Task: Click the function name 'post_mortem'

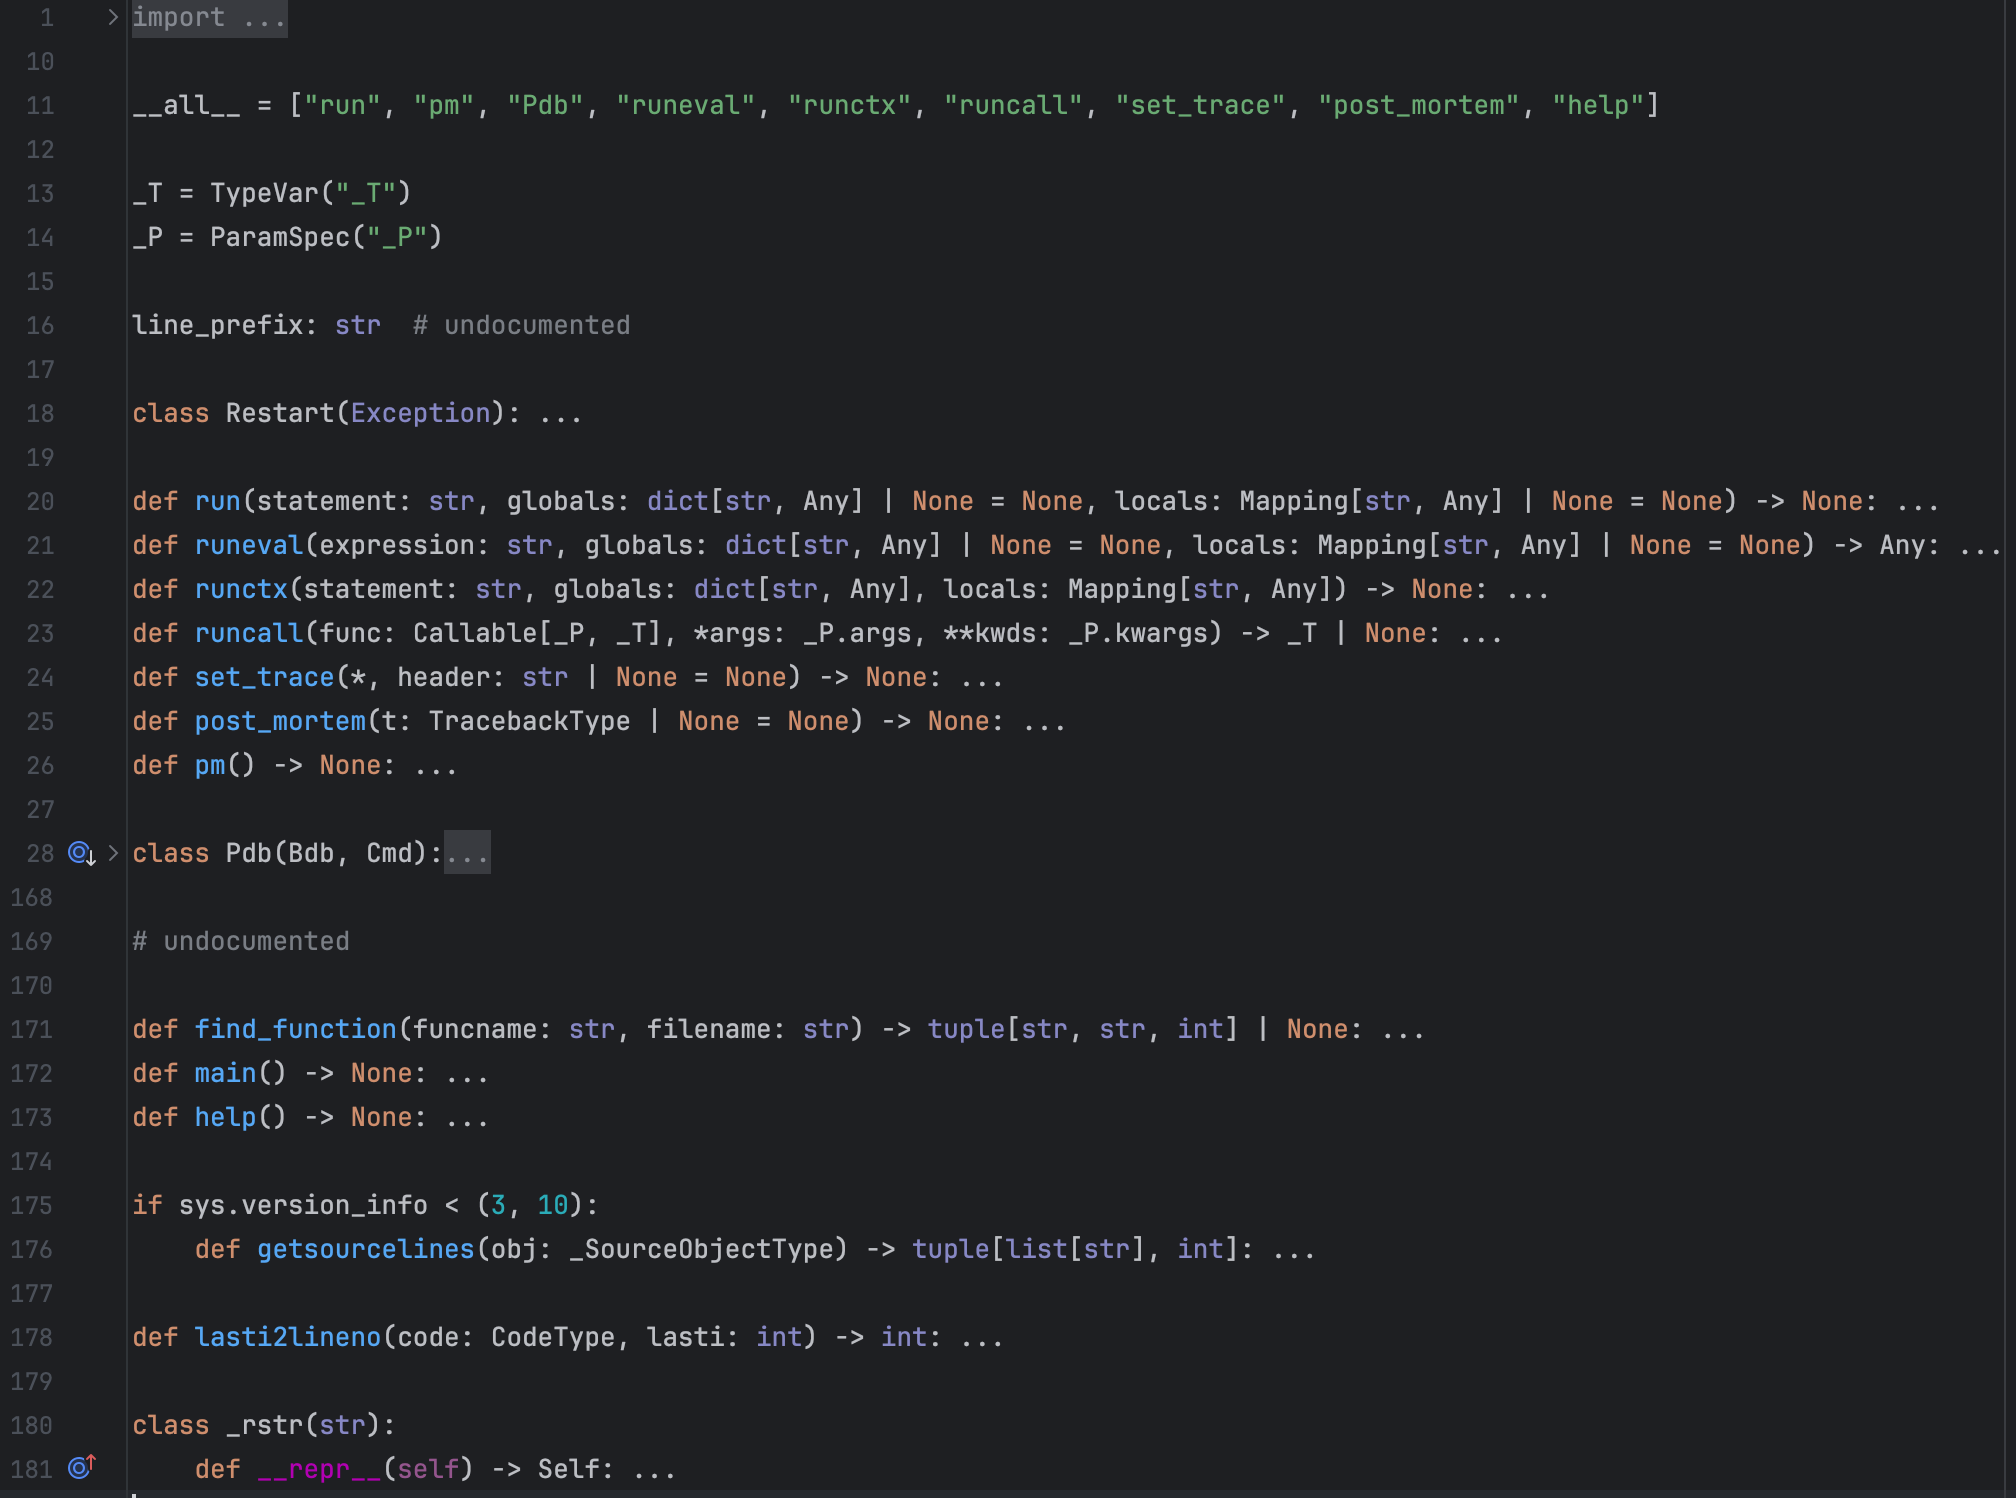Action: pos(280,721)
